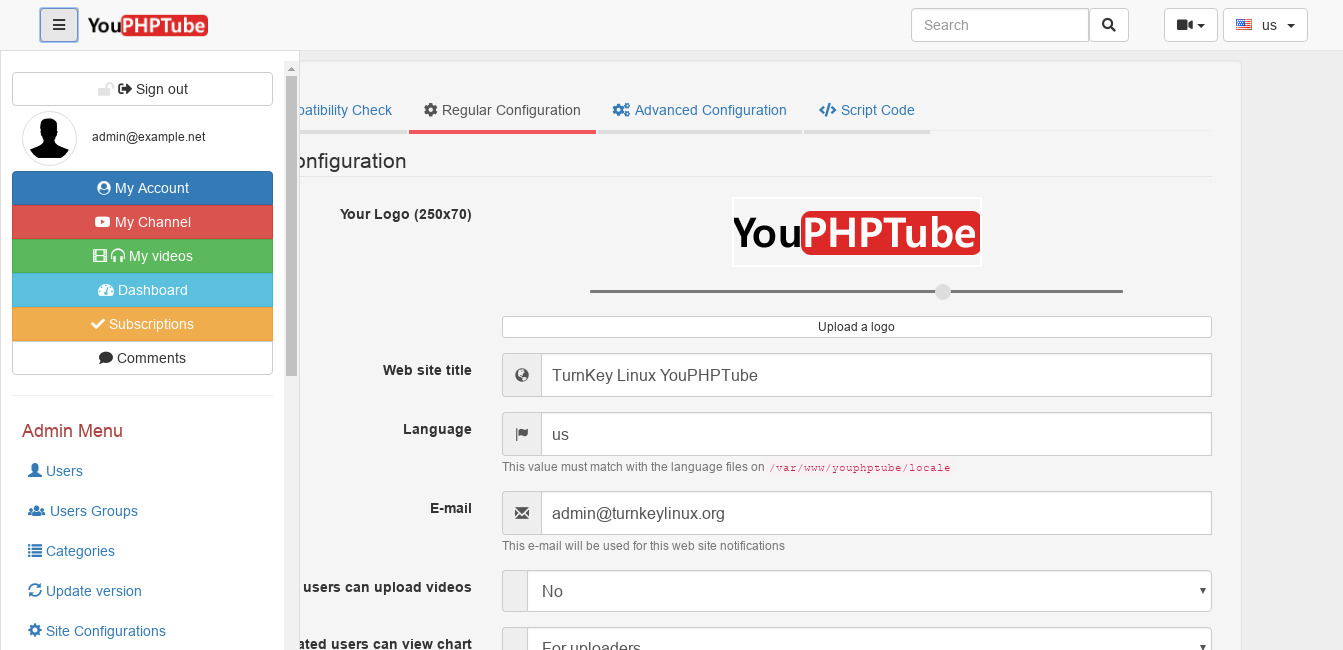Click the globe icon beside Web site title

pos(521,375)
